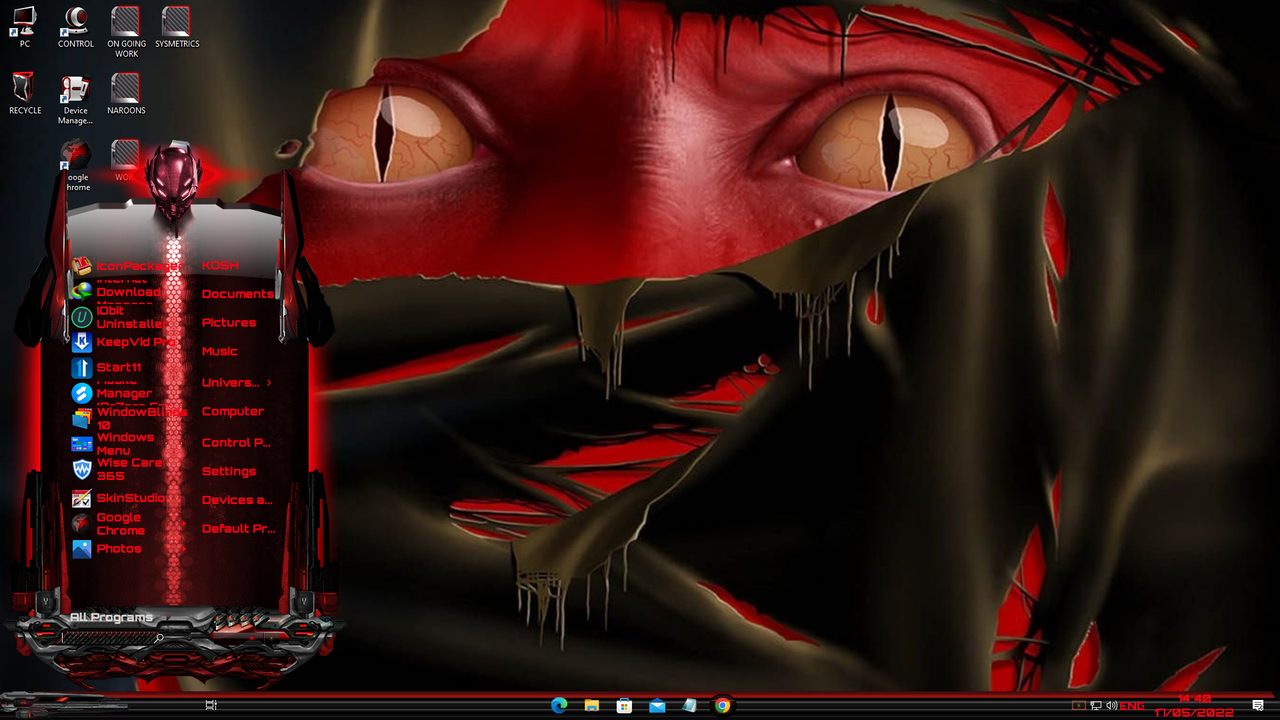Expand Photos jump list arrow

click(182, 549)
